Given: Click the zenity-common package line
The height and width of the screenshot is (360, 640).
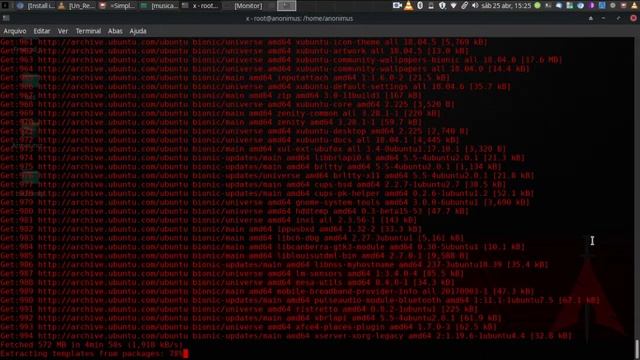Looking at the screenshot, I should coord(220,113).
